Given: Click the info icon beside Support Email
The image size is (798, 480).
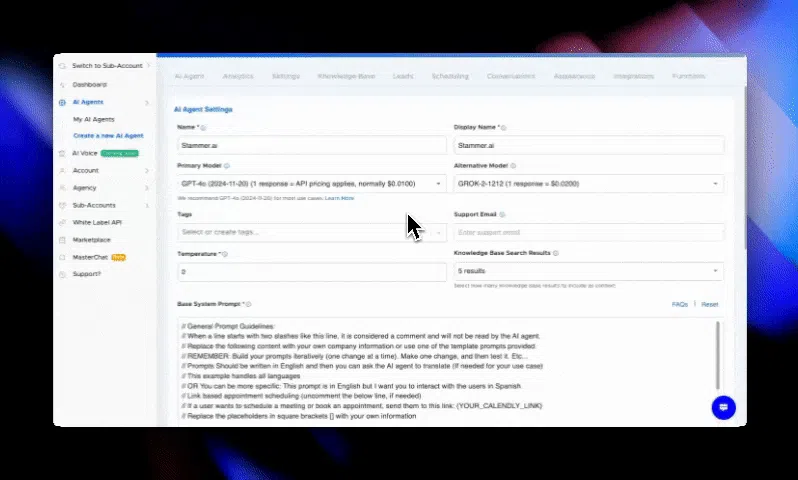Looking at the screenshot, I should click(x=502, y=215).
